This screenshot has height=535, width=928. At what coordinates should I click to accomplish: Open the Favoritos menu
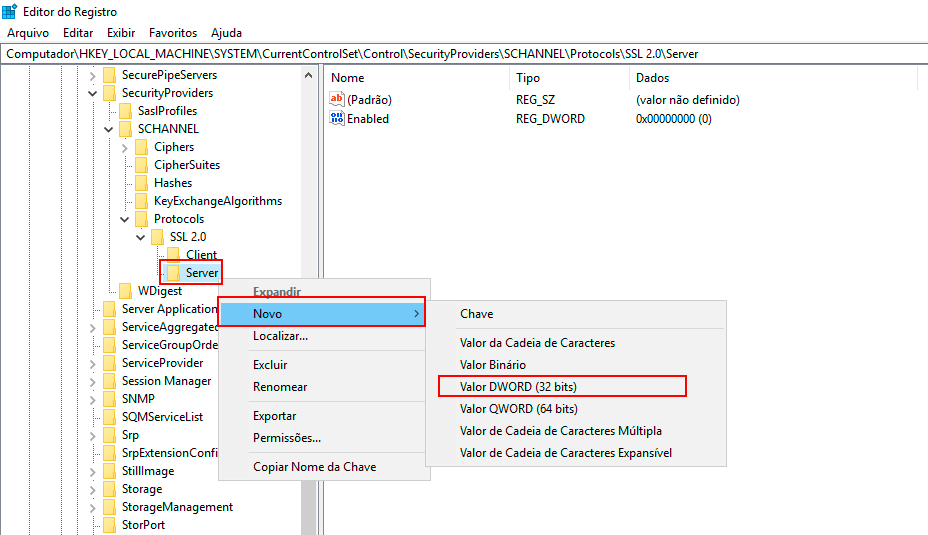[173, 33]
